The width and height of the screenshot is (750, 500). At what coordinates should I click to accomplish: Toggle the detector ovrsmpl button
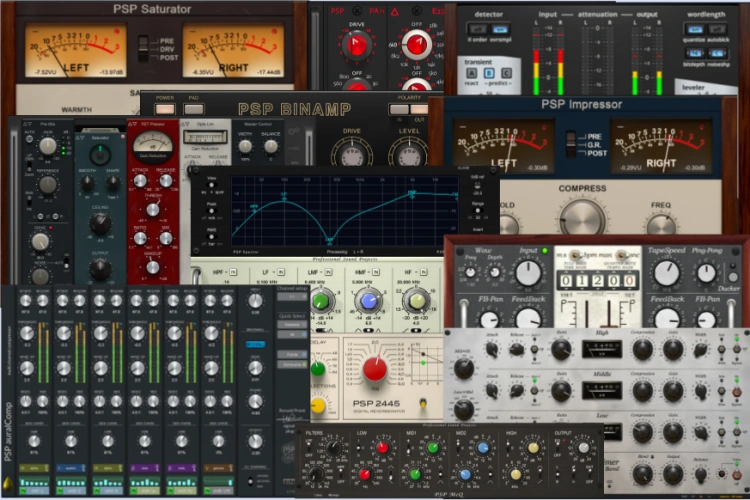500,29
